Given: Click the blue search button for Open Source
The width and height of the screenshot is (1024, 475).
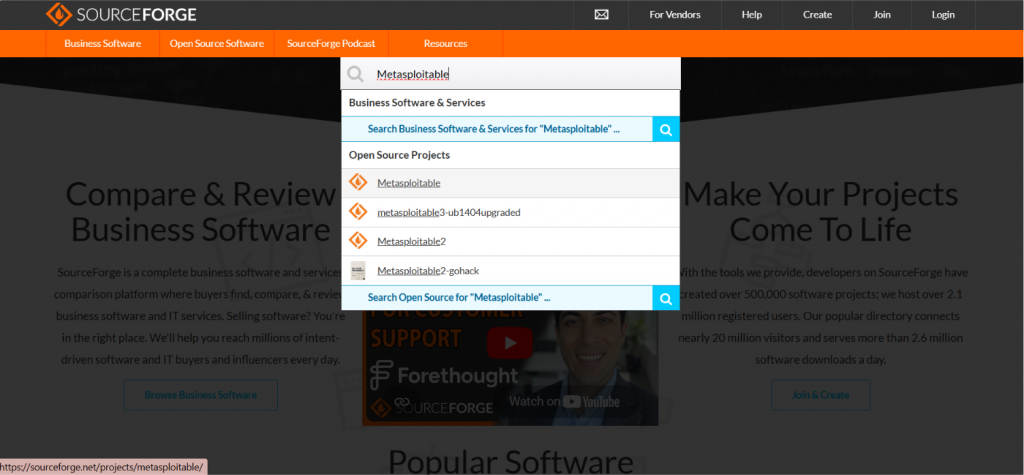Looking at the screenshot, I should click(665, 298).
